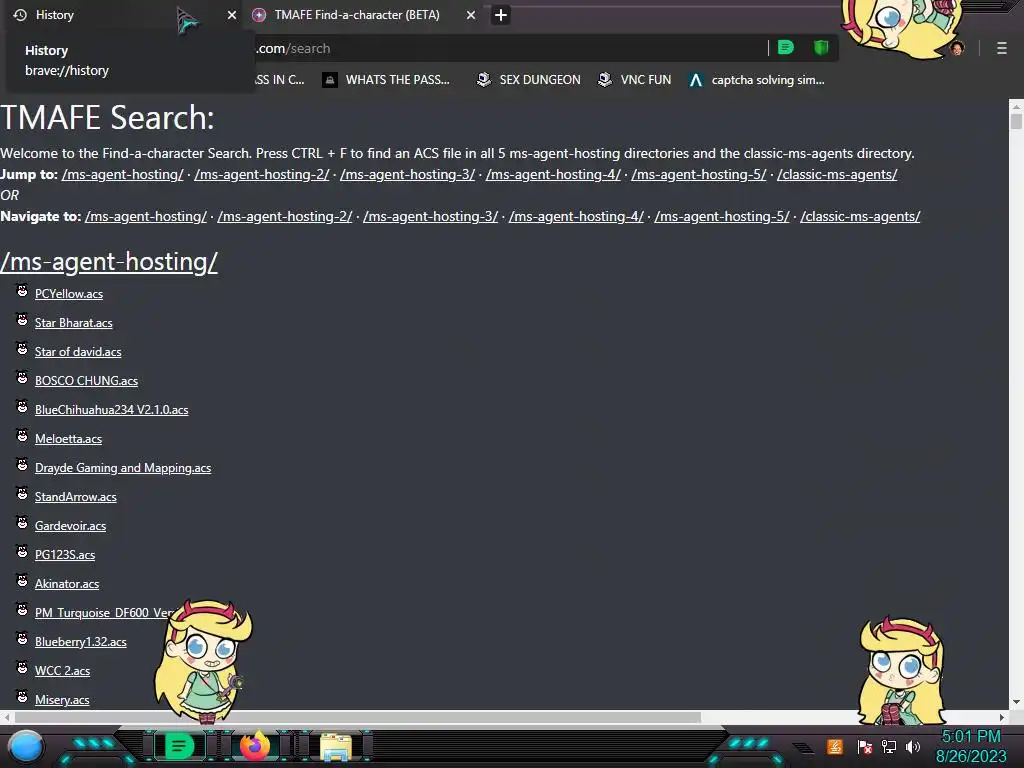
Task: Open Misery.acs file link
Action: tap(62, 700)
